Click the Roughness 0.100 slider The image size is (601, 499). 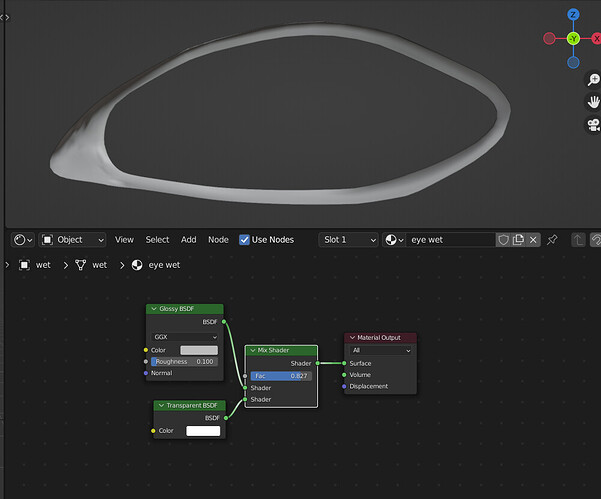pos(185,362)
